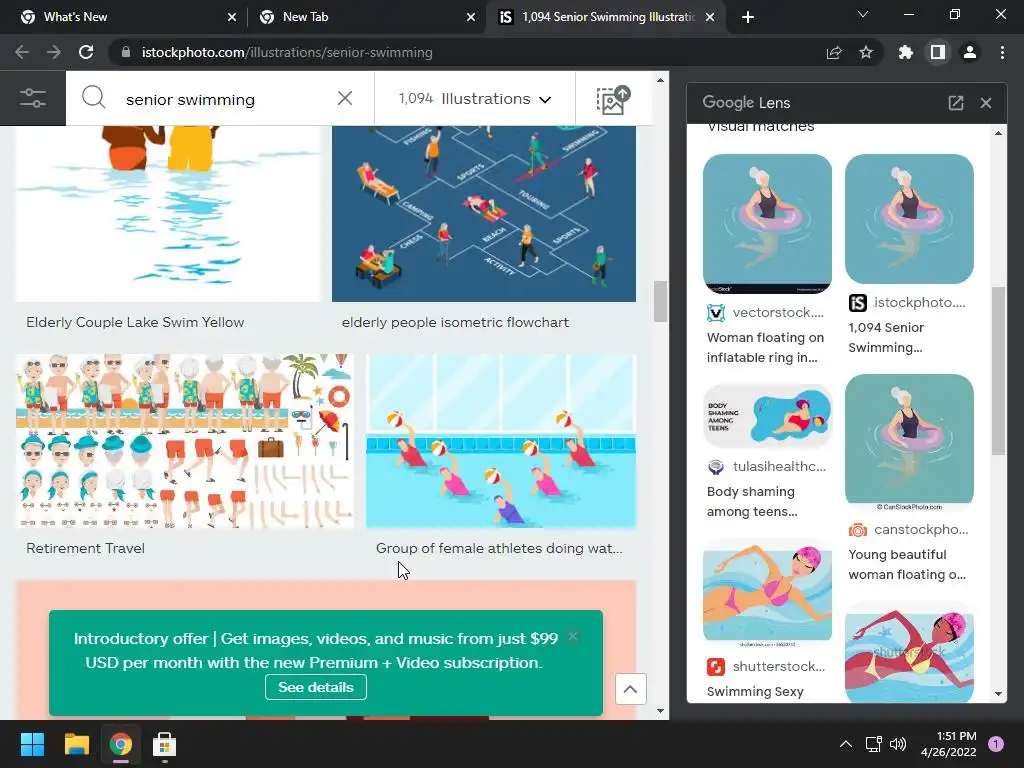
Task: Open elderly people isometric flowchart image
Action: pyautogui.click(x=484, y=214)
